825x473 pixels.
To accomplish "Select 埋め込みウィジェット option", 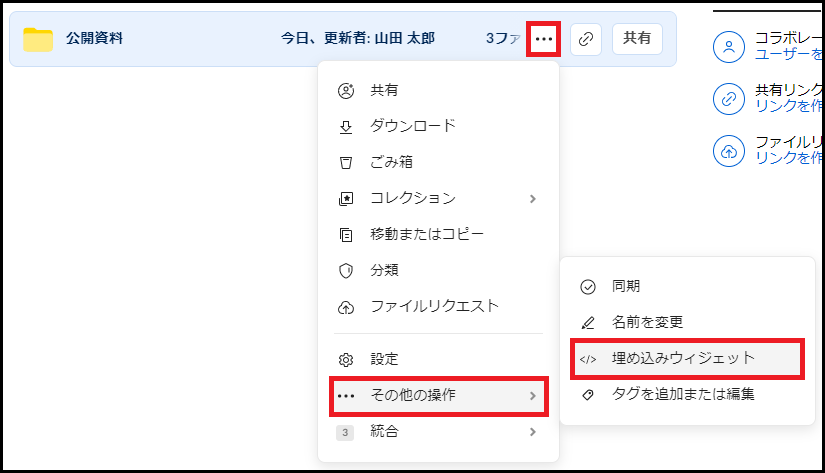I will [x=687, y=359].
